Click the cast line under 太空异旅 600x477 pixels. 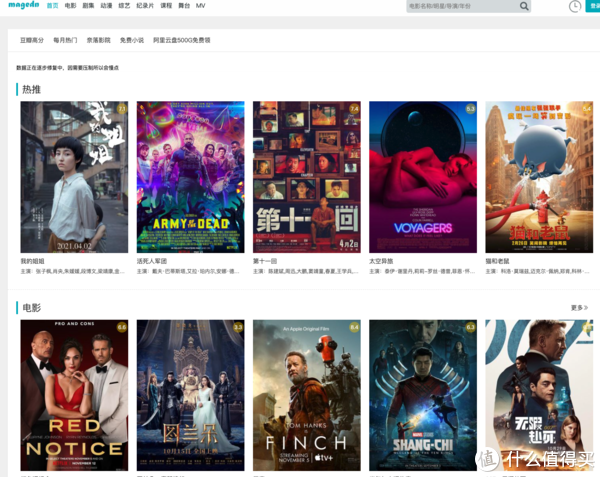pos(422,271)
